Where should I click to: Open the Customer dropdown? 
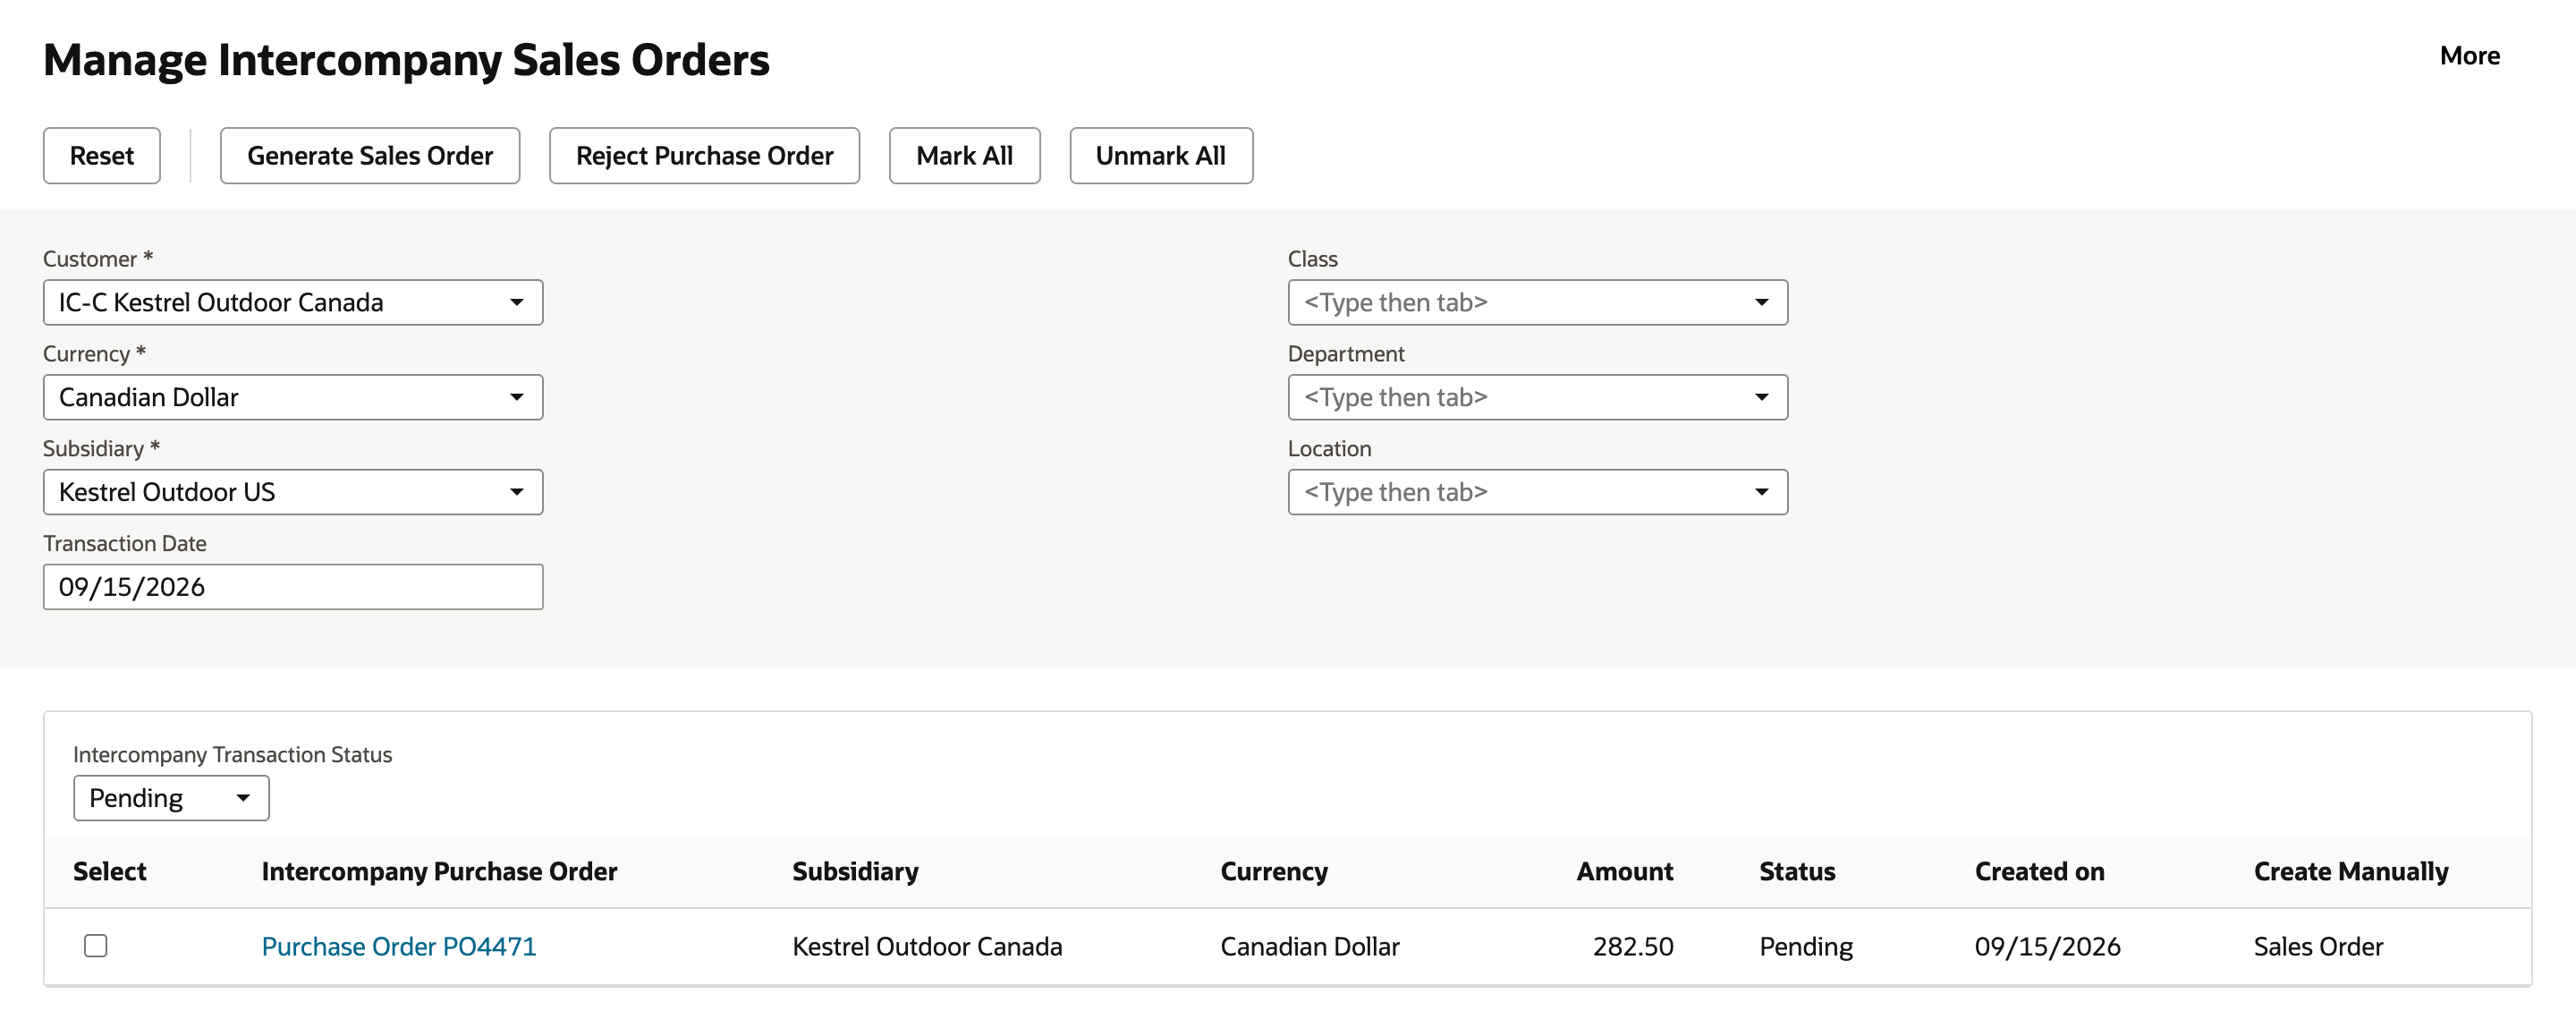click(x=293, y=302)
